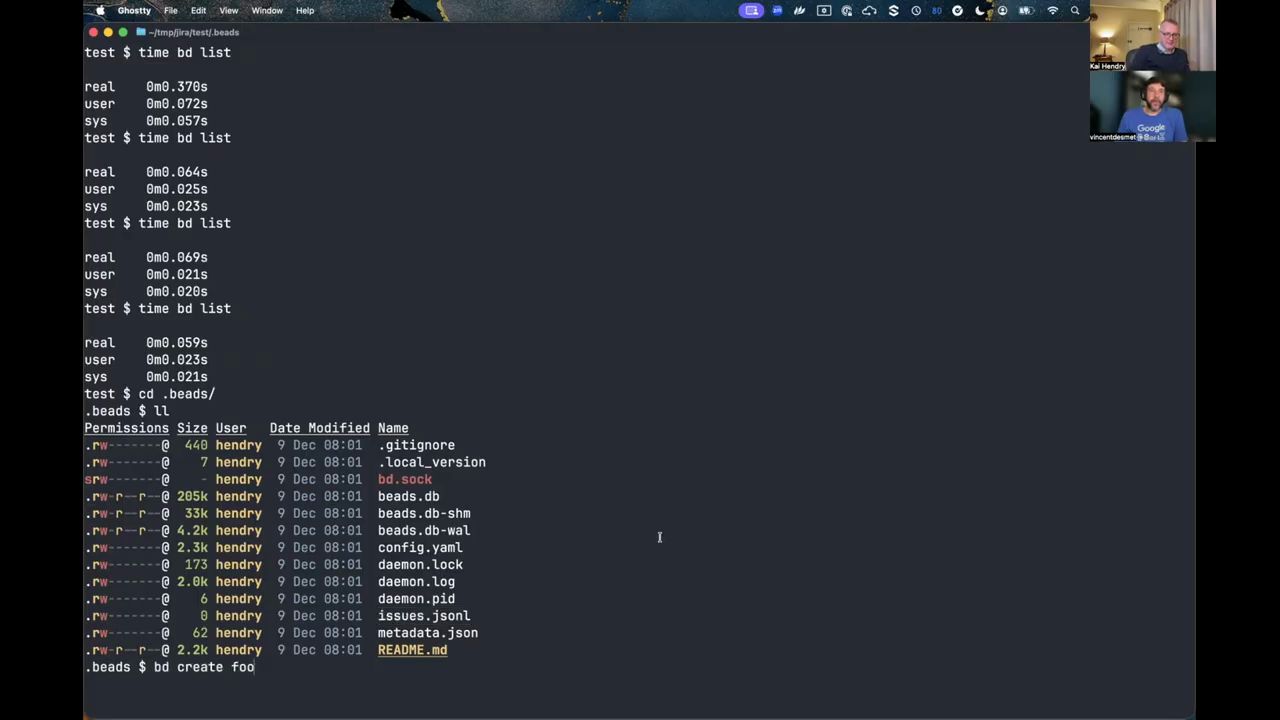
Task: Select Kai Hendry's video thumbnail
Action: tap(1152, 36)
